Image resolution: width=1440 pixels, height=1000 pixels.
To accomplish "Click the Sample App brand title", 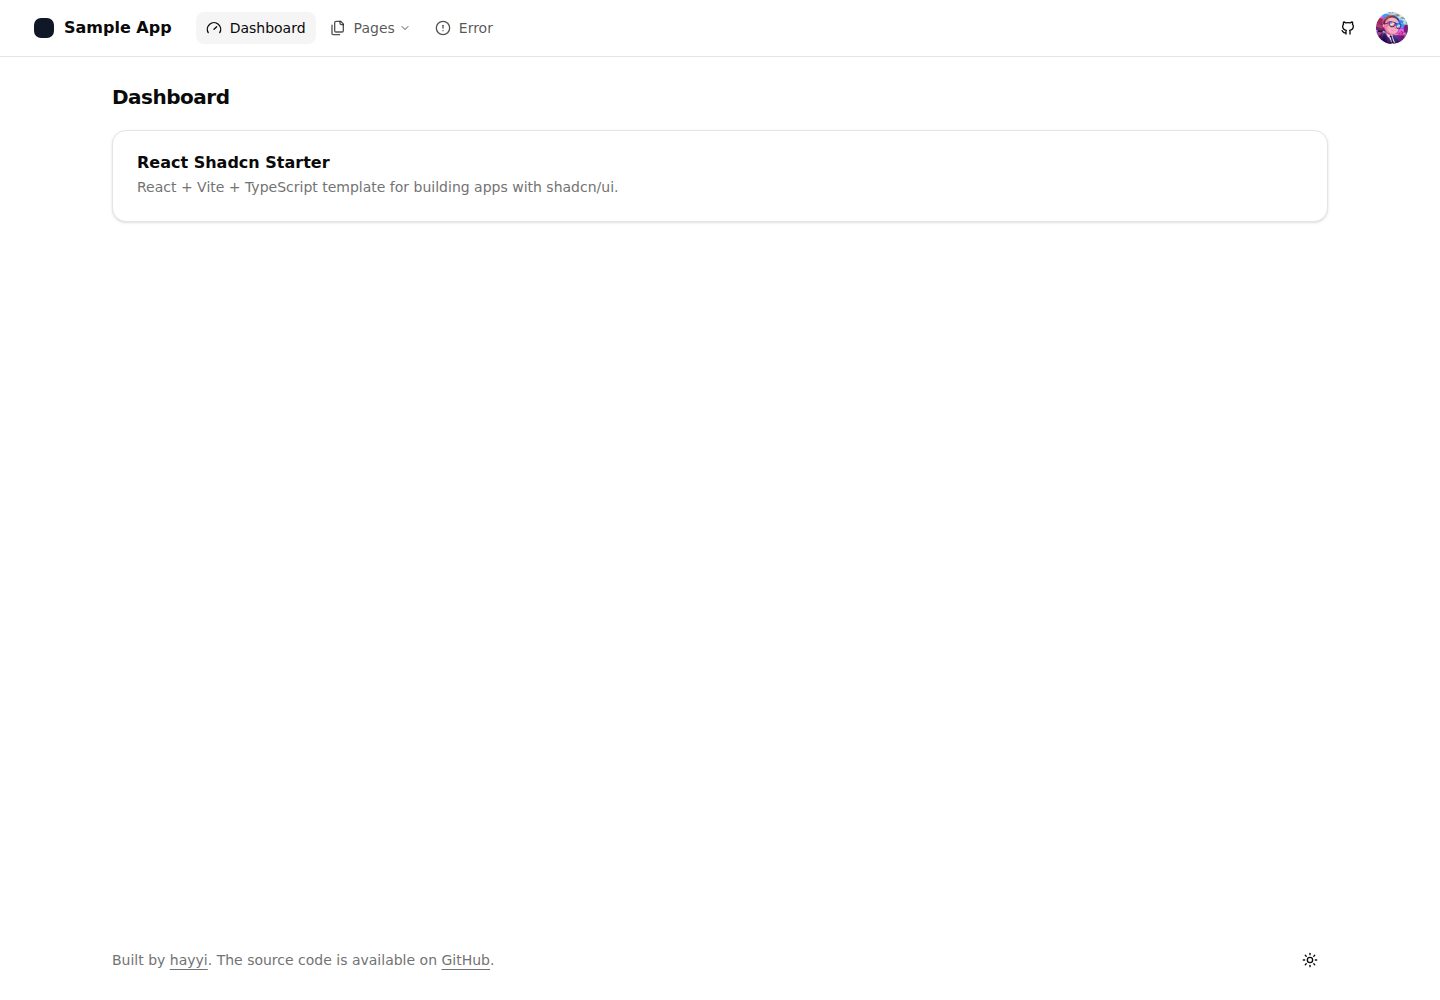I will pyautogui.click(x=118, y=28).
